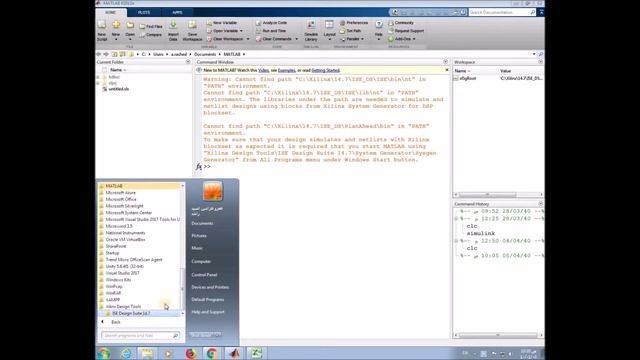Expand the Current Folder panel actions menu

pos(188,62)
